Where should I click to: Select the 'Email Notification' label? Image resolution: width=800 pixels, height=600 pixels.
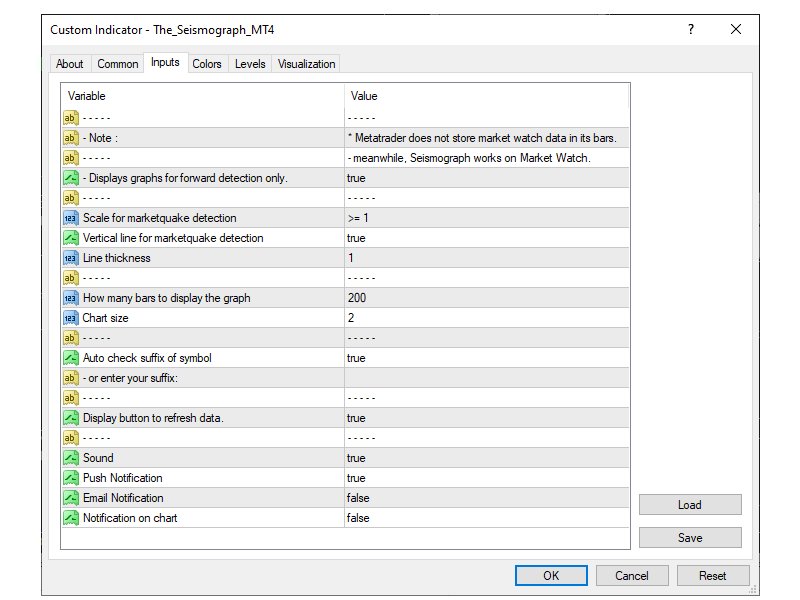[123, 498]
